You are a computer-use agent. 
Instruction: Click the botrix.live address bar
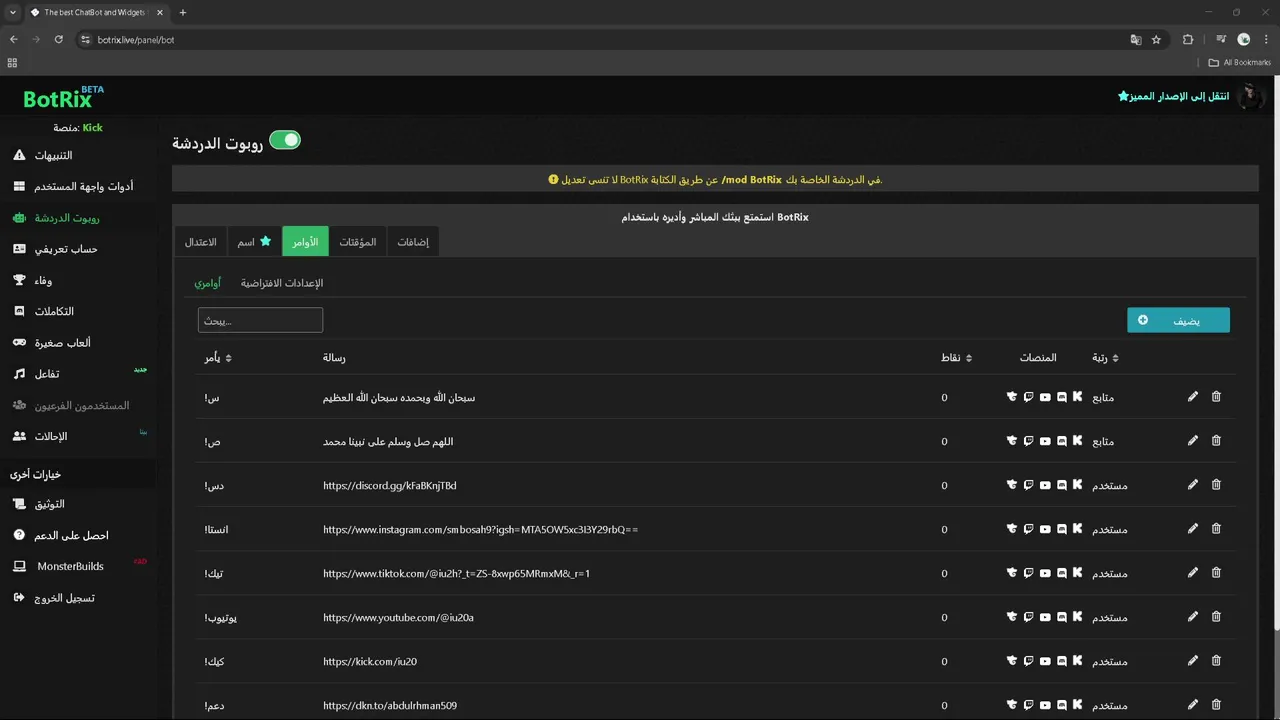tap(600, 40)
